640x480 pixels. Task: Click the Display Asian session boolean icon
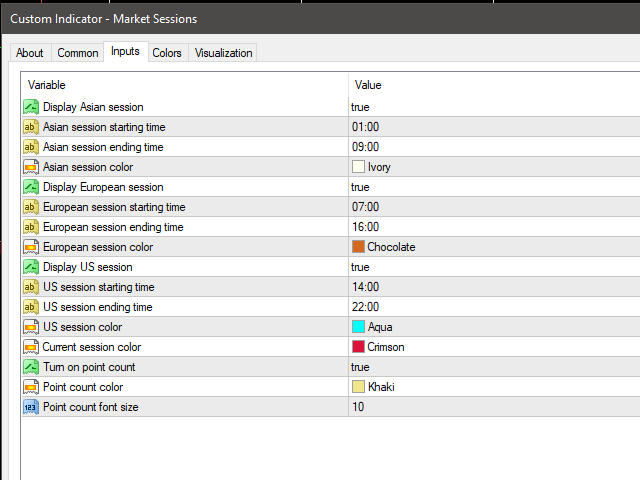31,107
